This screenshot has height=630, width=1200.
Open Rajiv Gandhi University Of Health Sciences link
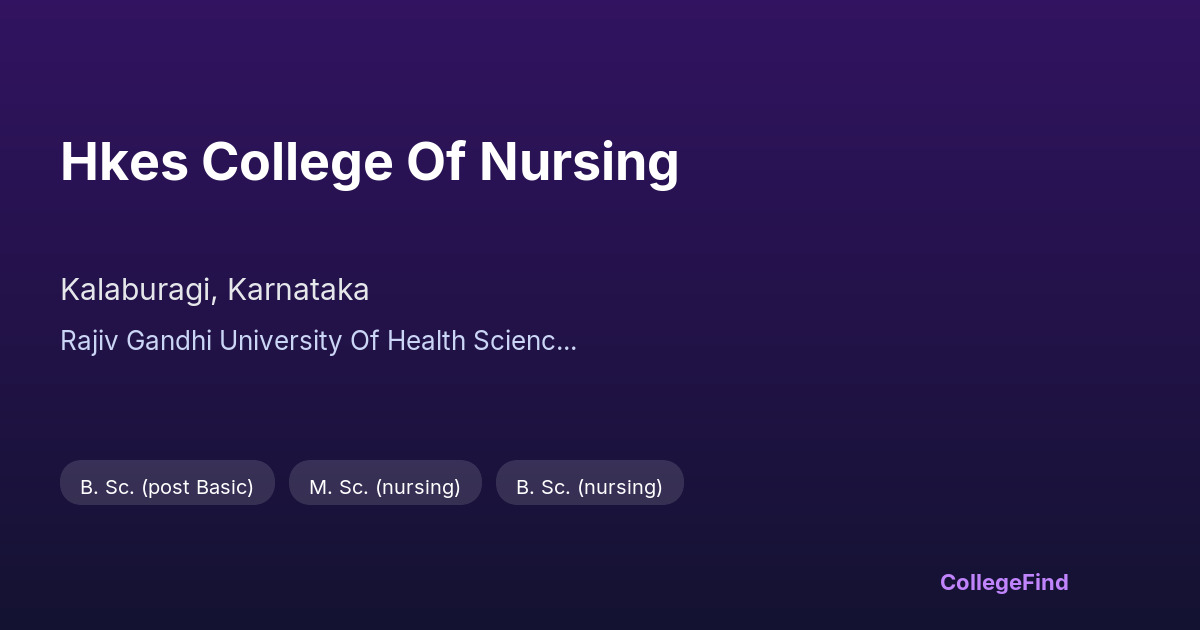click(318, 341)
